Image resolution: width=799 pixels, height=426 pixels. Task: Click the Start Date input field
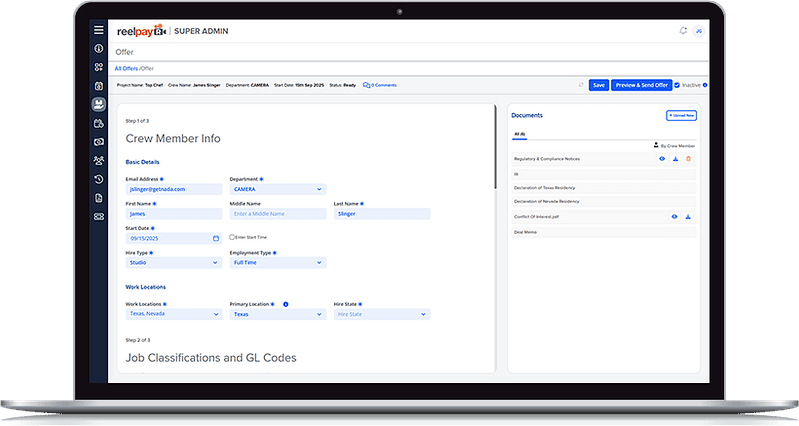pos(174,238)
